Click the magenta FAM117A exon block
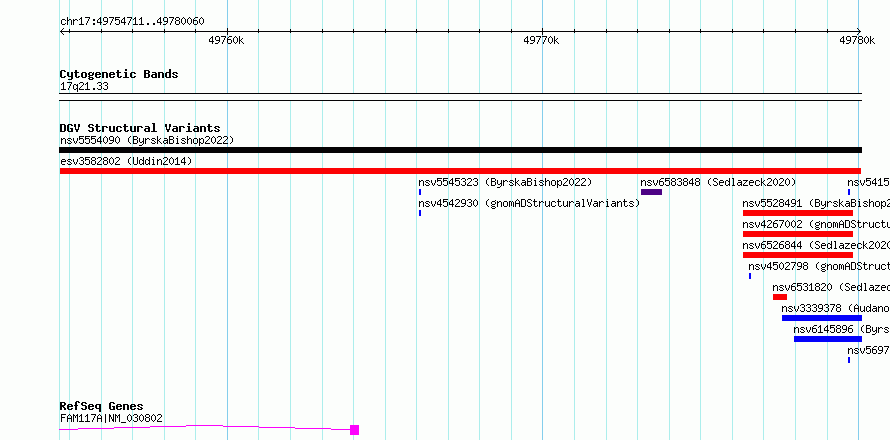The width and height of the screenshot is (890, 440). (354, 430)
